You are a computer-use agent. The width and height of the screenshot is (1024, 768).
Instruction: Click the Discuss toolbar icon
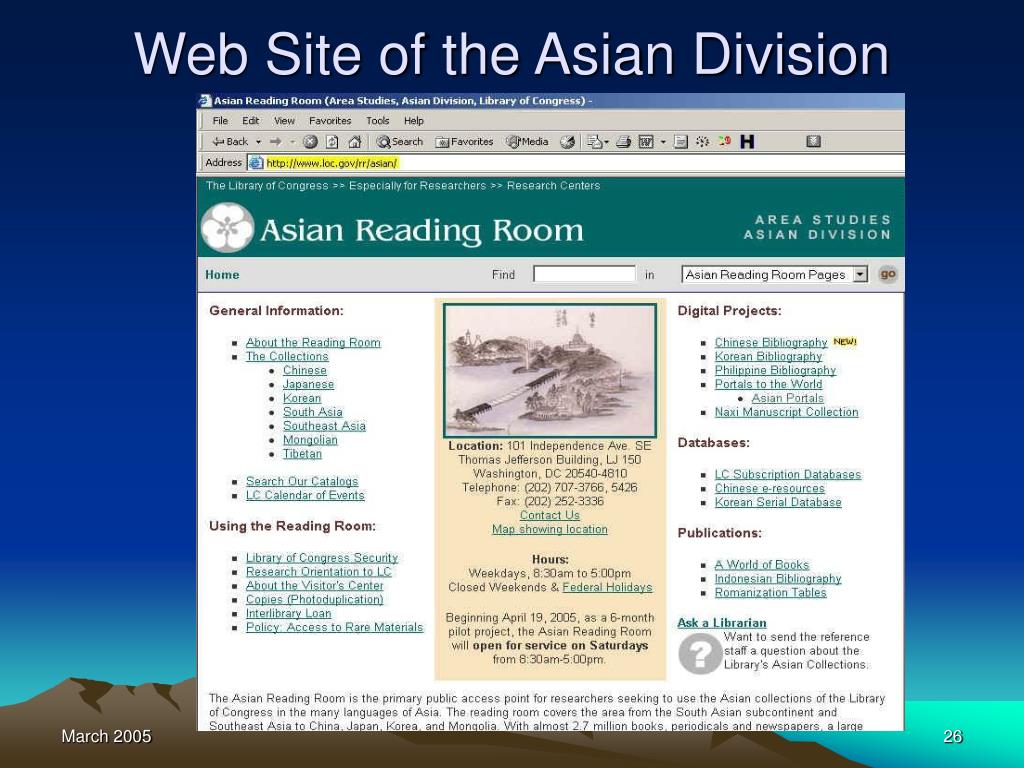tap(680, 142)
